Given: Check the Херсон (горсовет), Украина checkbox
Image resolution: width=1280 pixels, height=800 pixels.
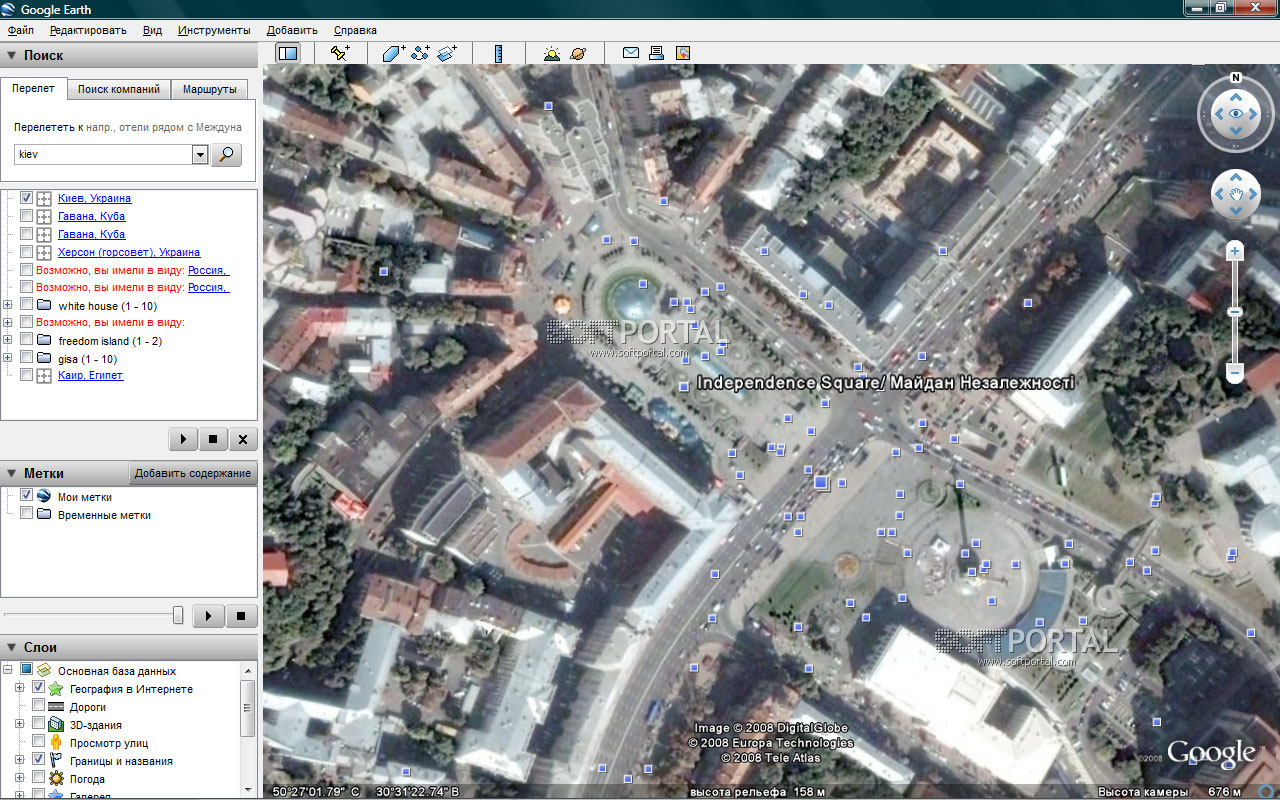Looking at the screenshot, I should pyautogui.click(x=27, y=252).
